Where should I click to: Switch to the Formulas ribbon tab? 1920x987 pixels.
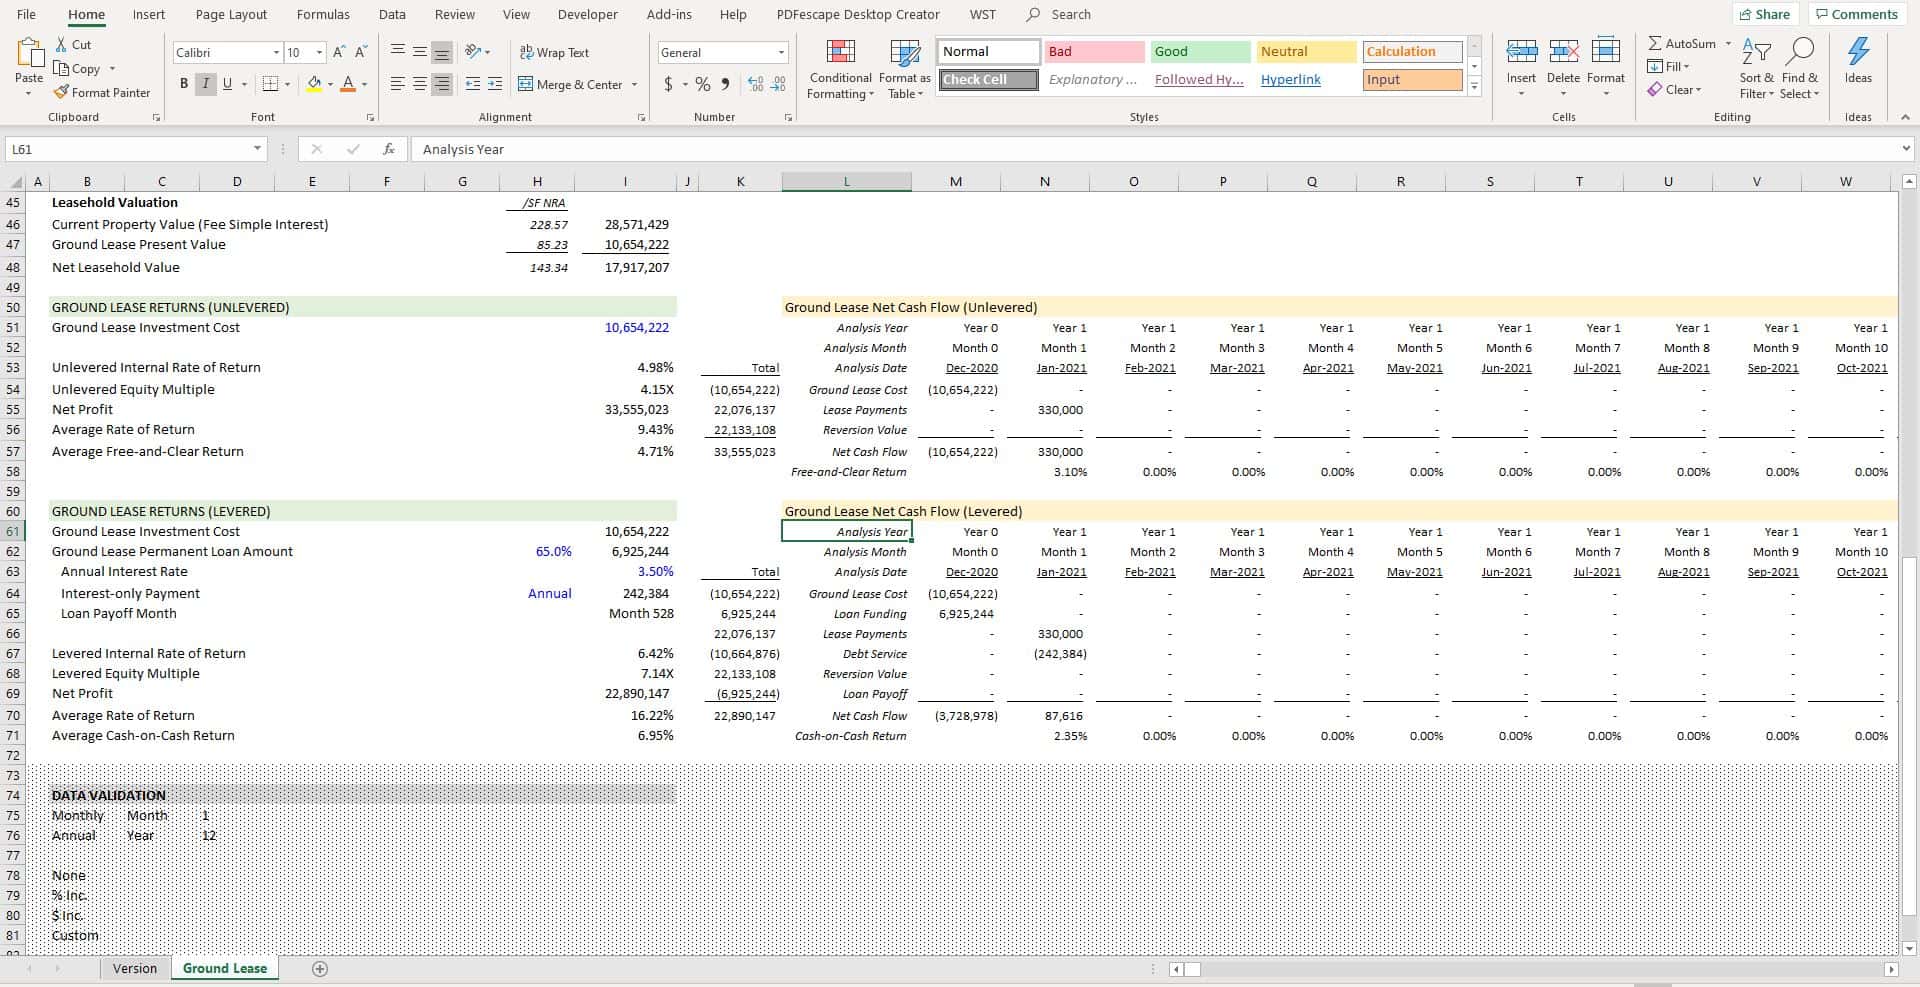click(x=322, y=14)
